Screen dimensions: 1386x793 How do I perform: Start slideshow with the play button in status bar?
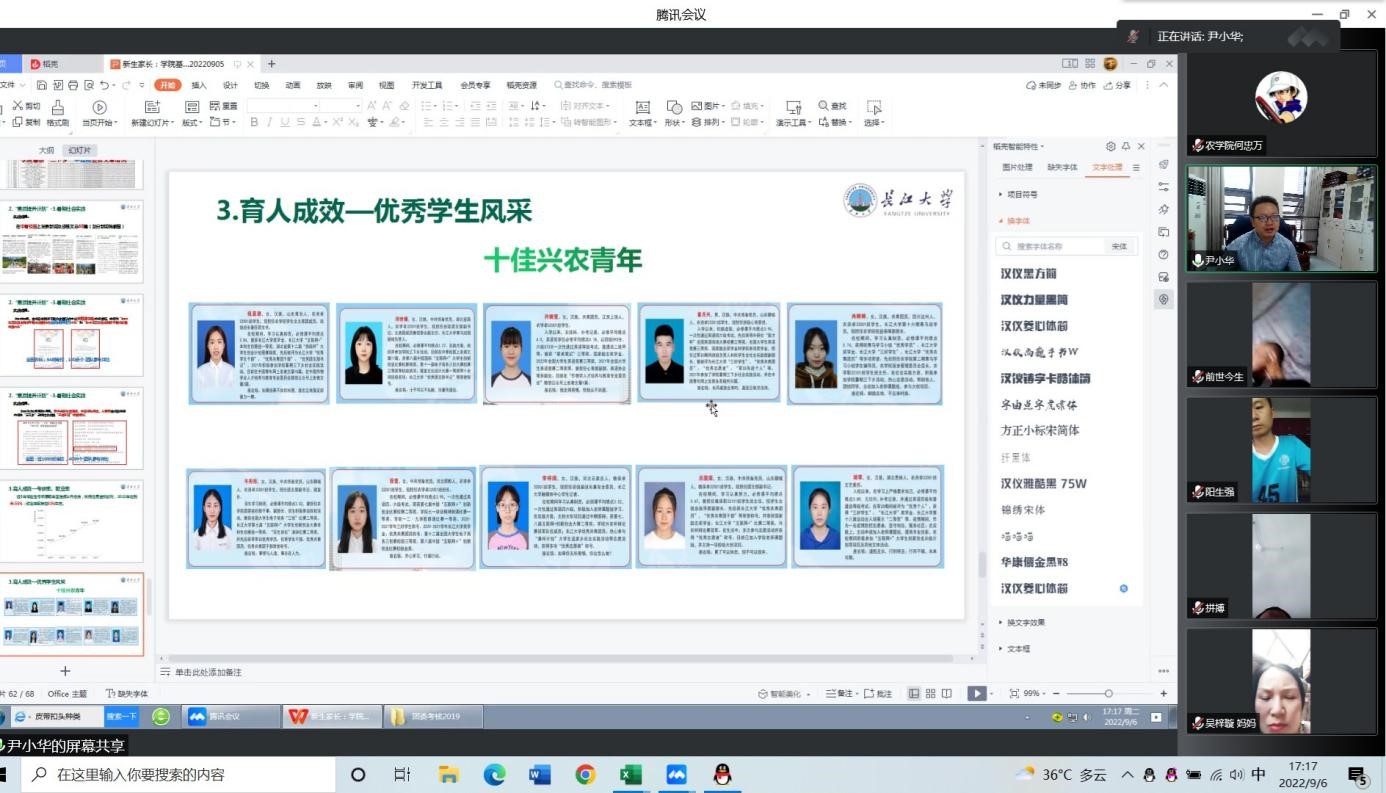point(976,693)
